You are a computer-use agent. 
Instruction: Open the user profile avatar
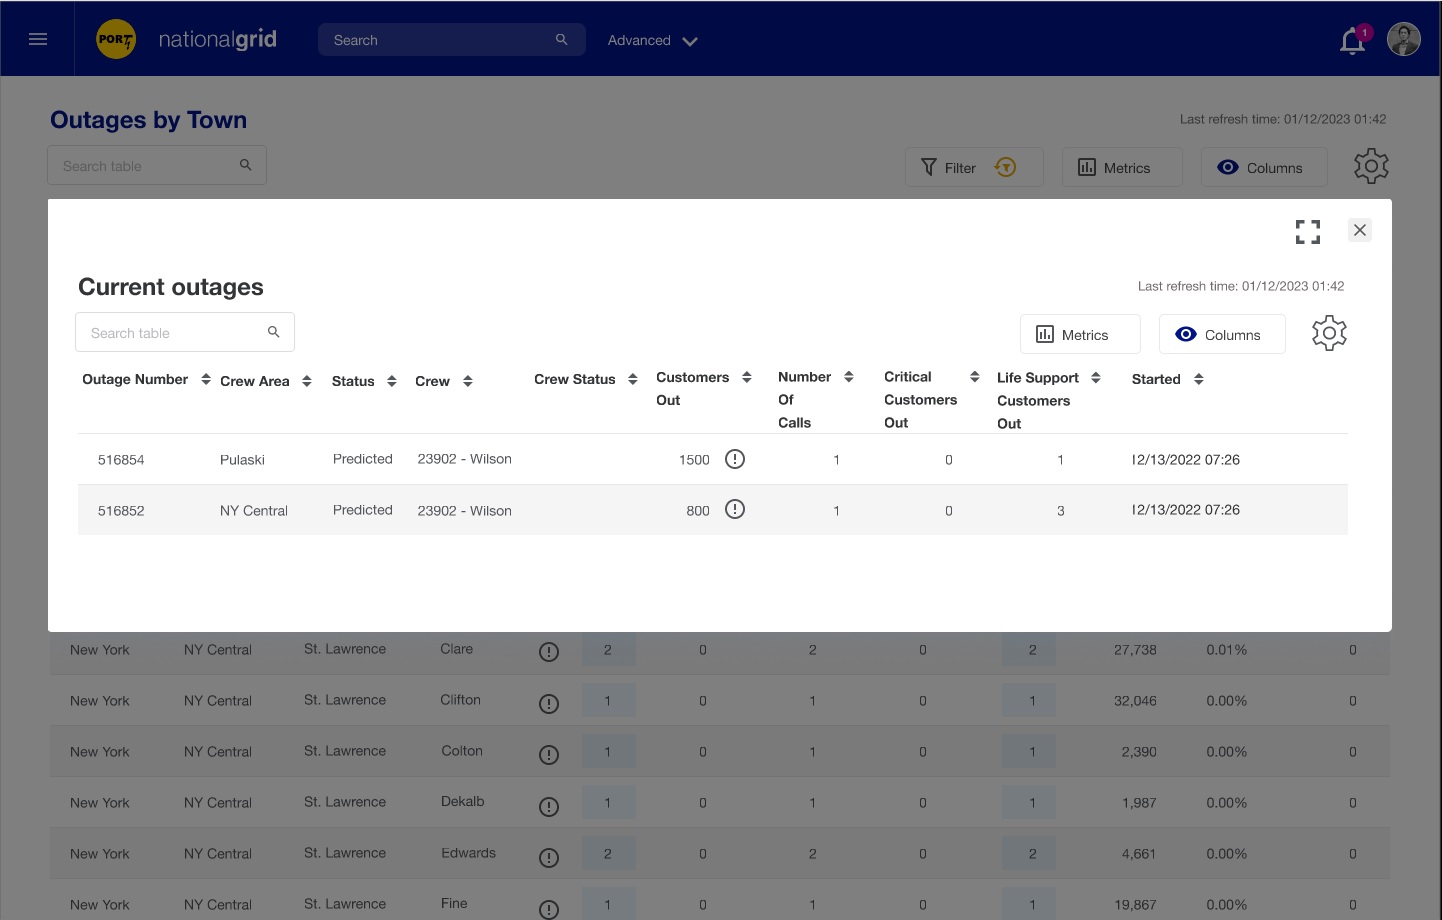point(1403,40)
